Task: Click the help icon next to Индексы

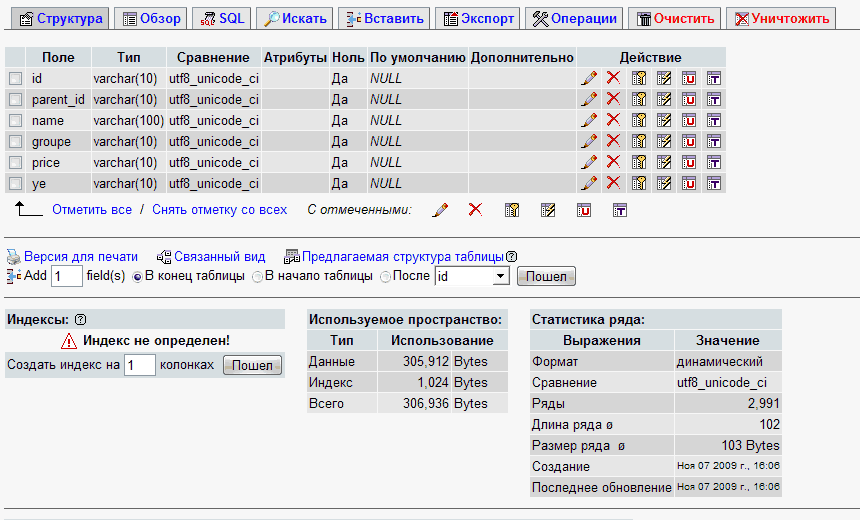Action: click(81, 319)
